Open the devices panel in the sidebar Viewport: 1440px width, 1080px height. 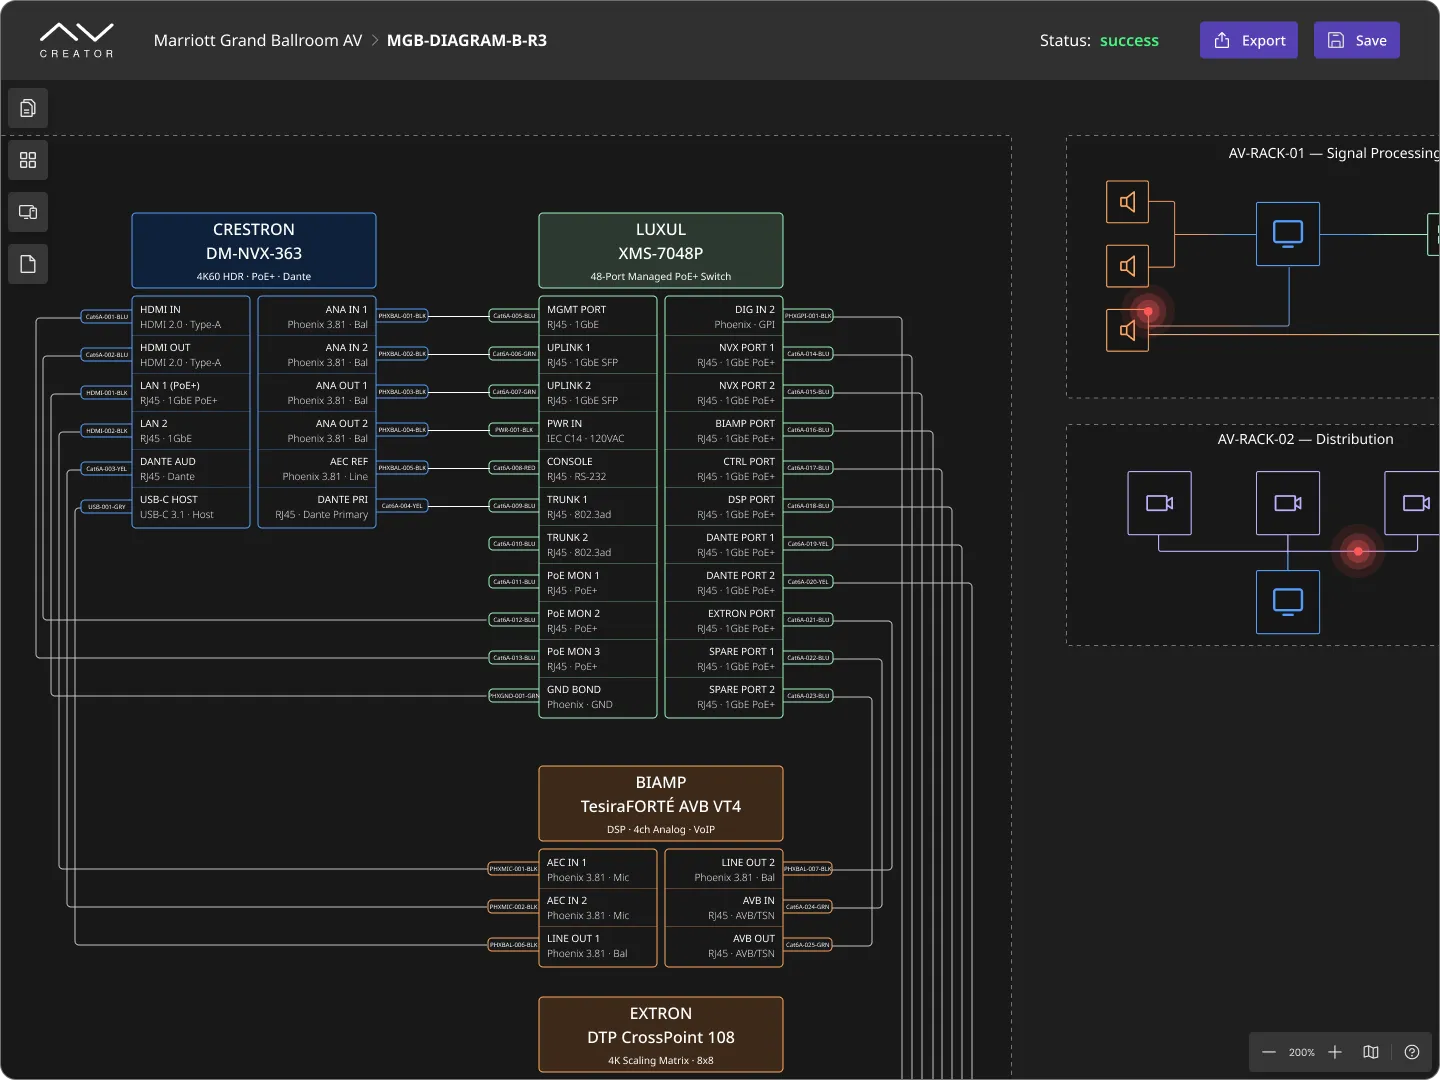point(28,212)
